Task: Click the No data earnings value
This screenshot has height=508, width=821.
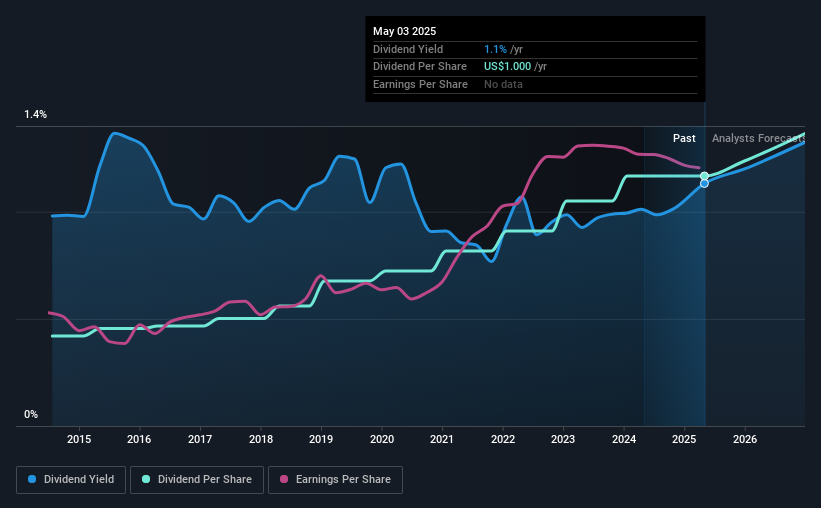Action: [x=503, y=84]
